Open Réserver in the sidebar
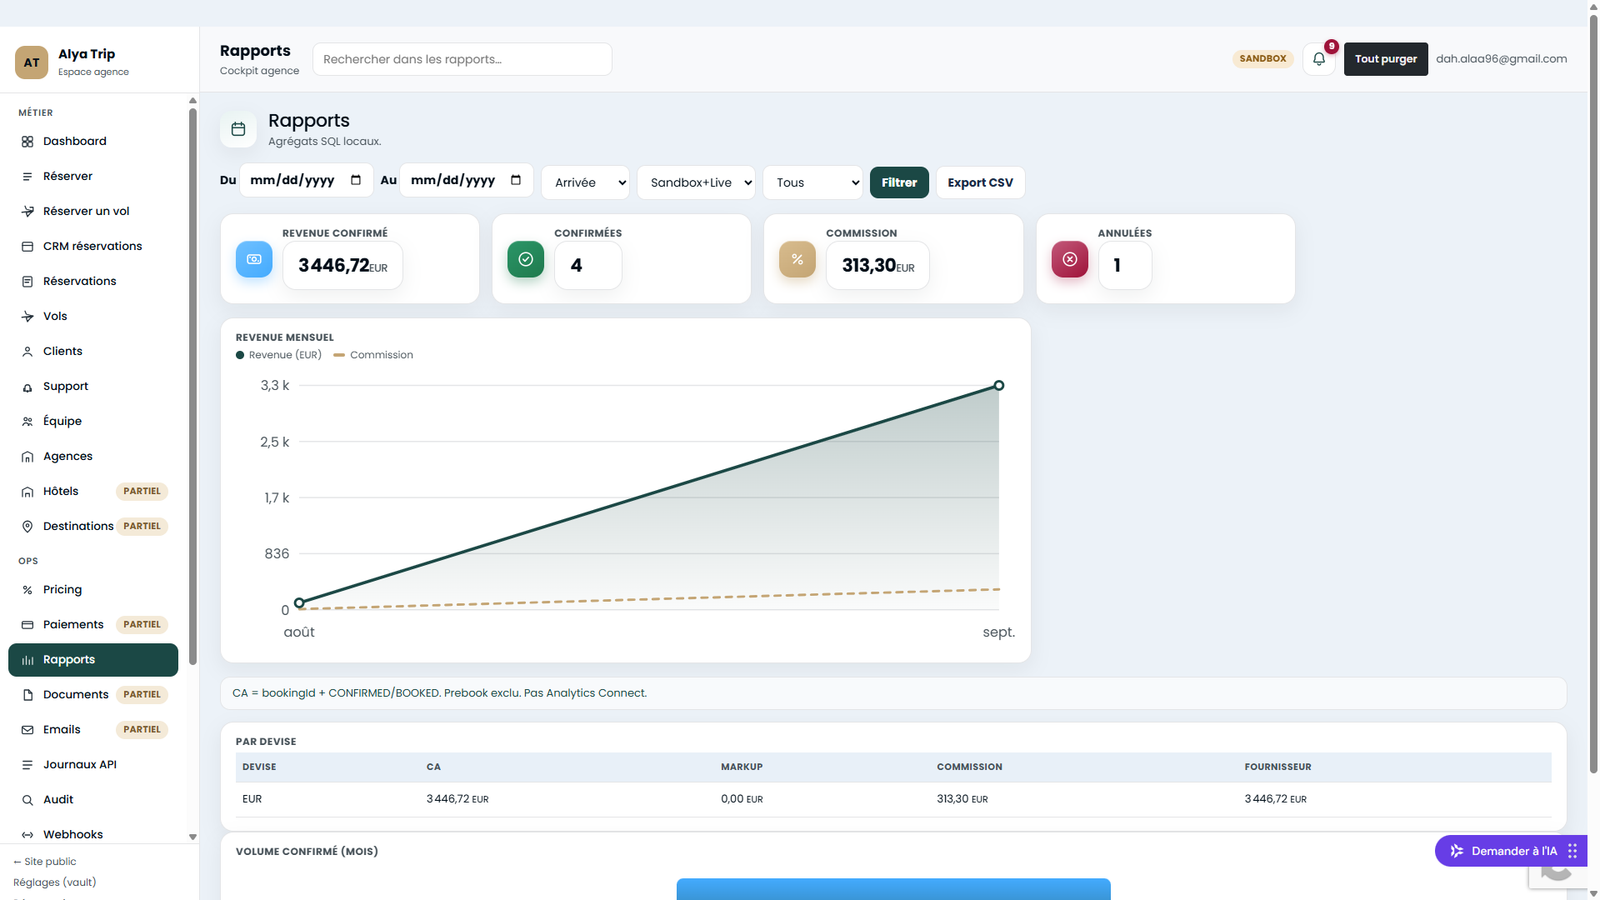This screenshot has width=1600, height=900. 93,177
